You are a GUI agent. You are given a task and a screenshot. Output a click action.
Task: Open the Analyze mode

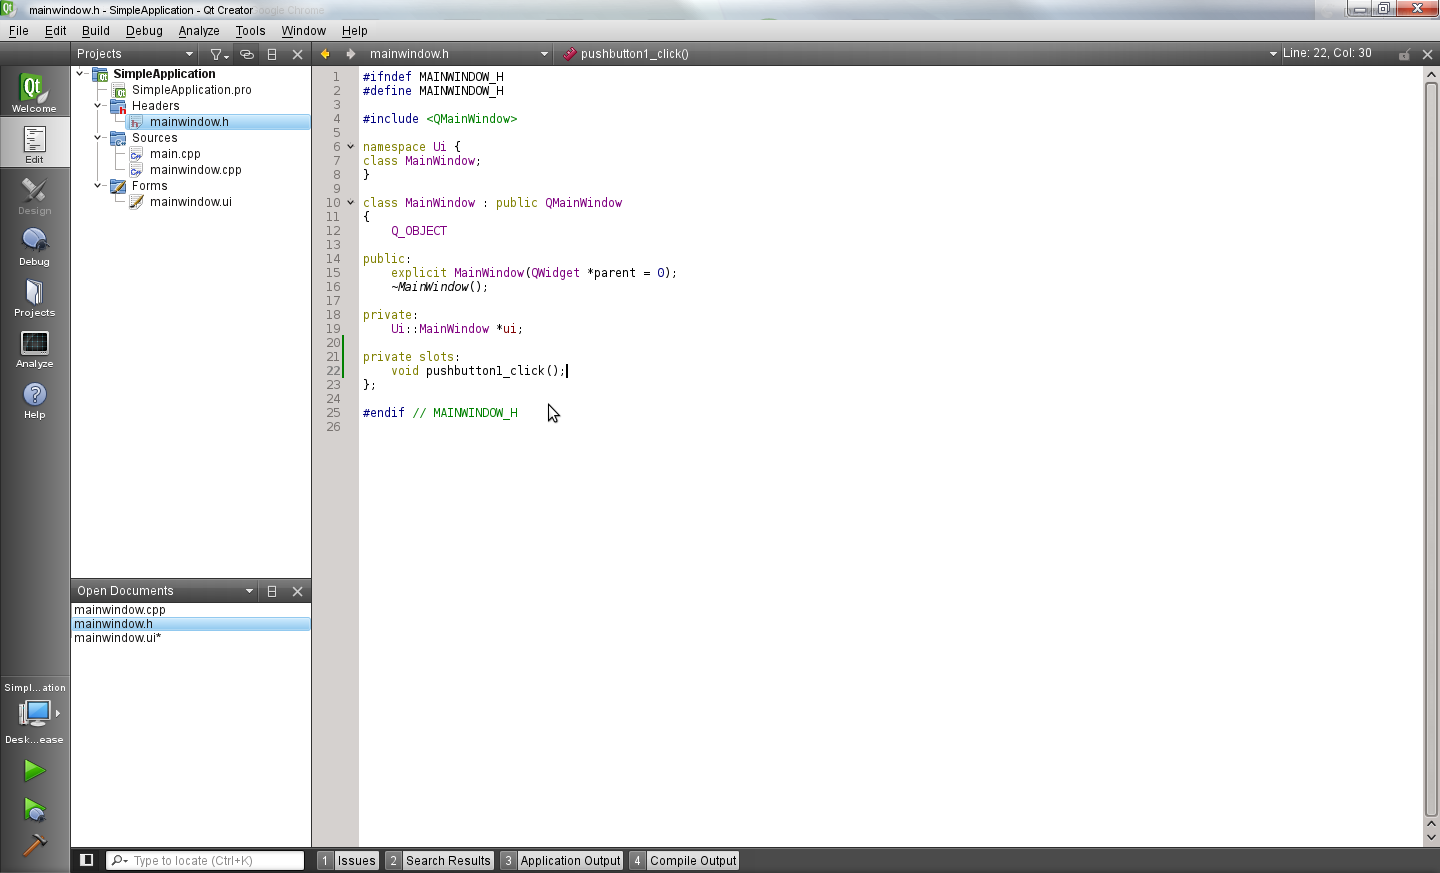(34, 348)
